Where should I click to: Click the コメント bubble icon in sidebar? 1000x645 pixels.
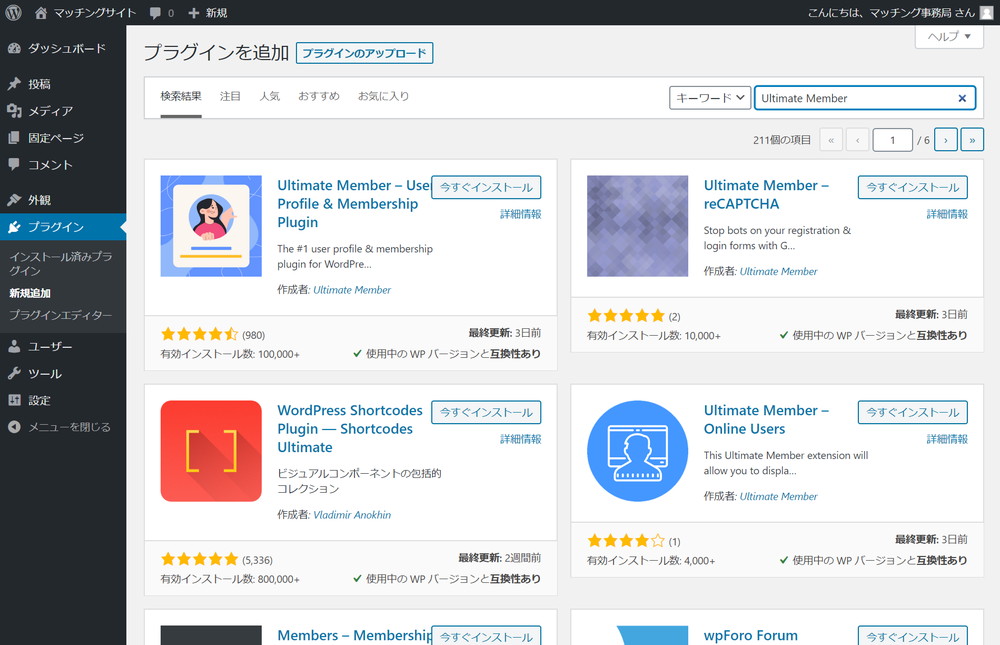click(x=14, y=165)
